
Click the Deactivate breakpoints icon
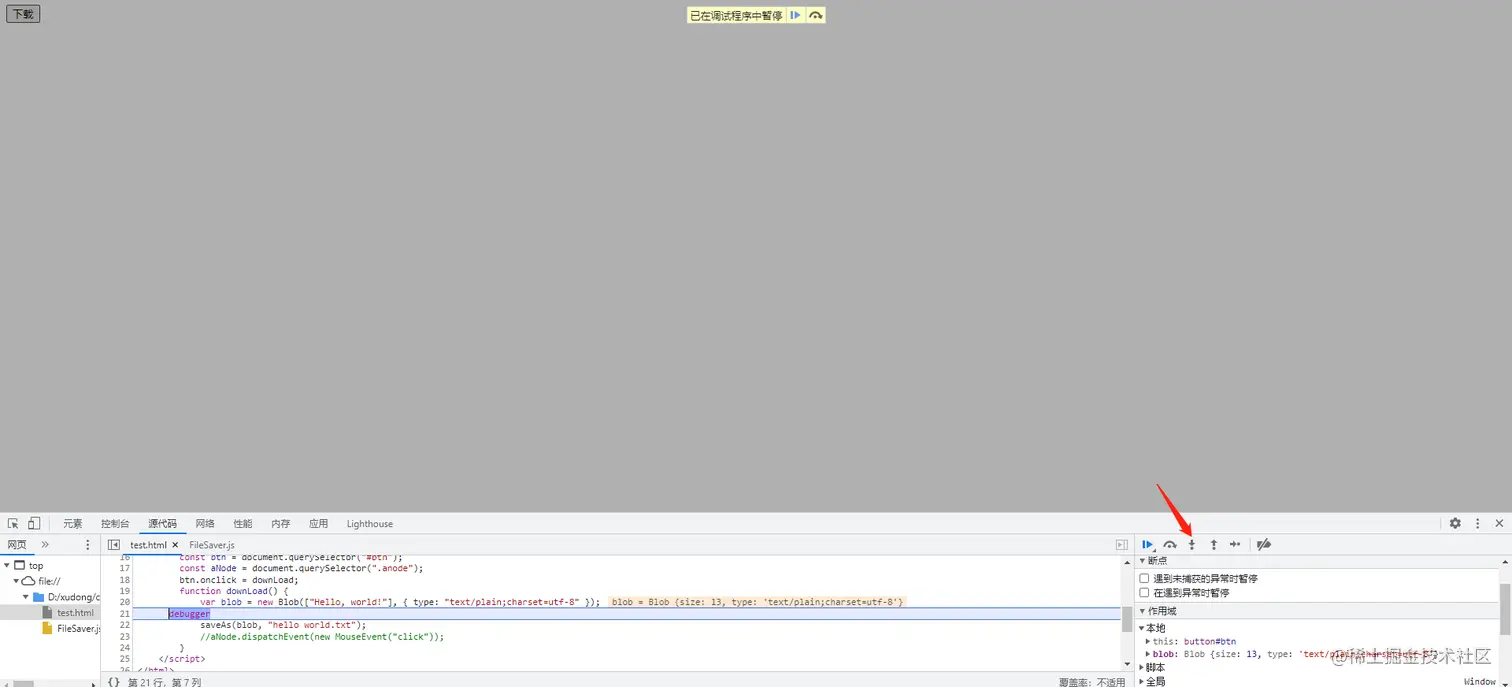pyautogui.click(x=1263, y=544)
